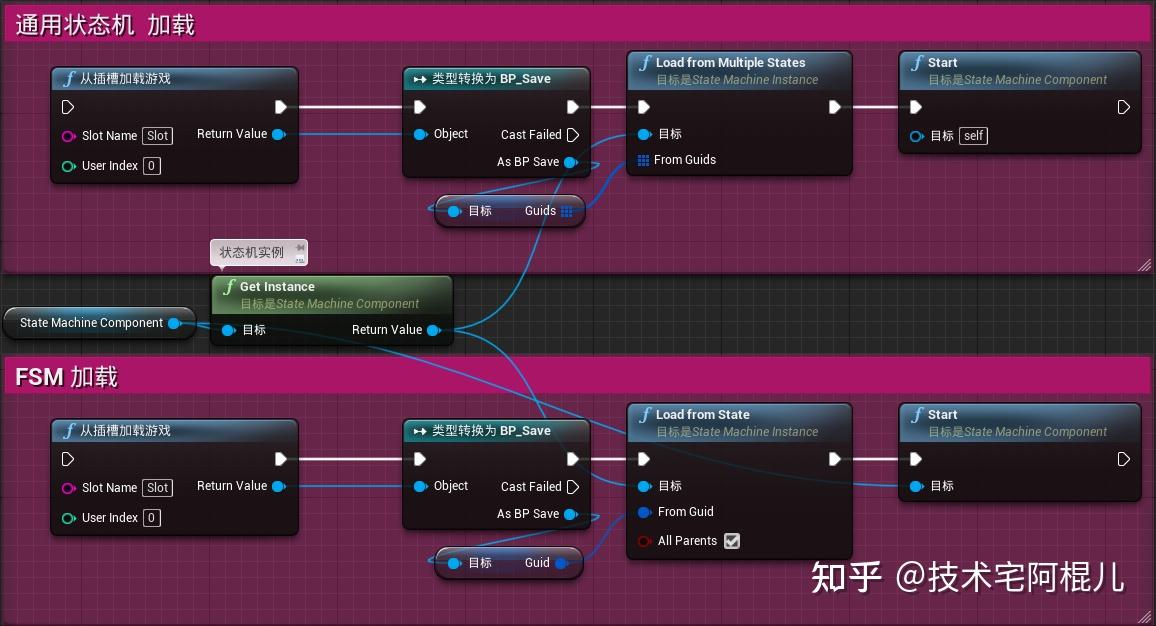Click the As BP Save output pin
This screenshot has width=1156, height=626.
[571, 161]
